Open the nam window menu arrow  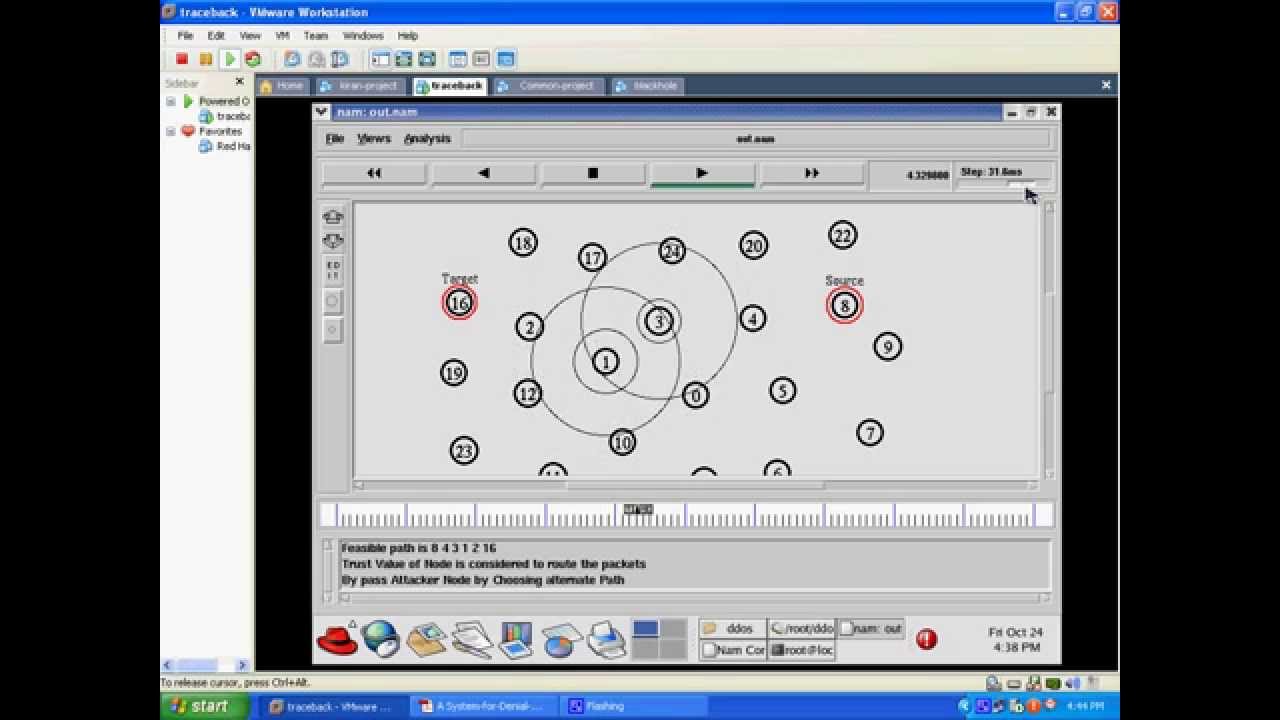click(321, 112)
